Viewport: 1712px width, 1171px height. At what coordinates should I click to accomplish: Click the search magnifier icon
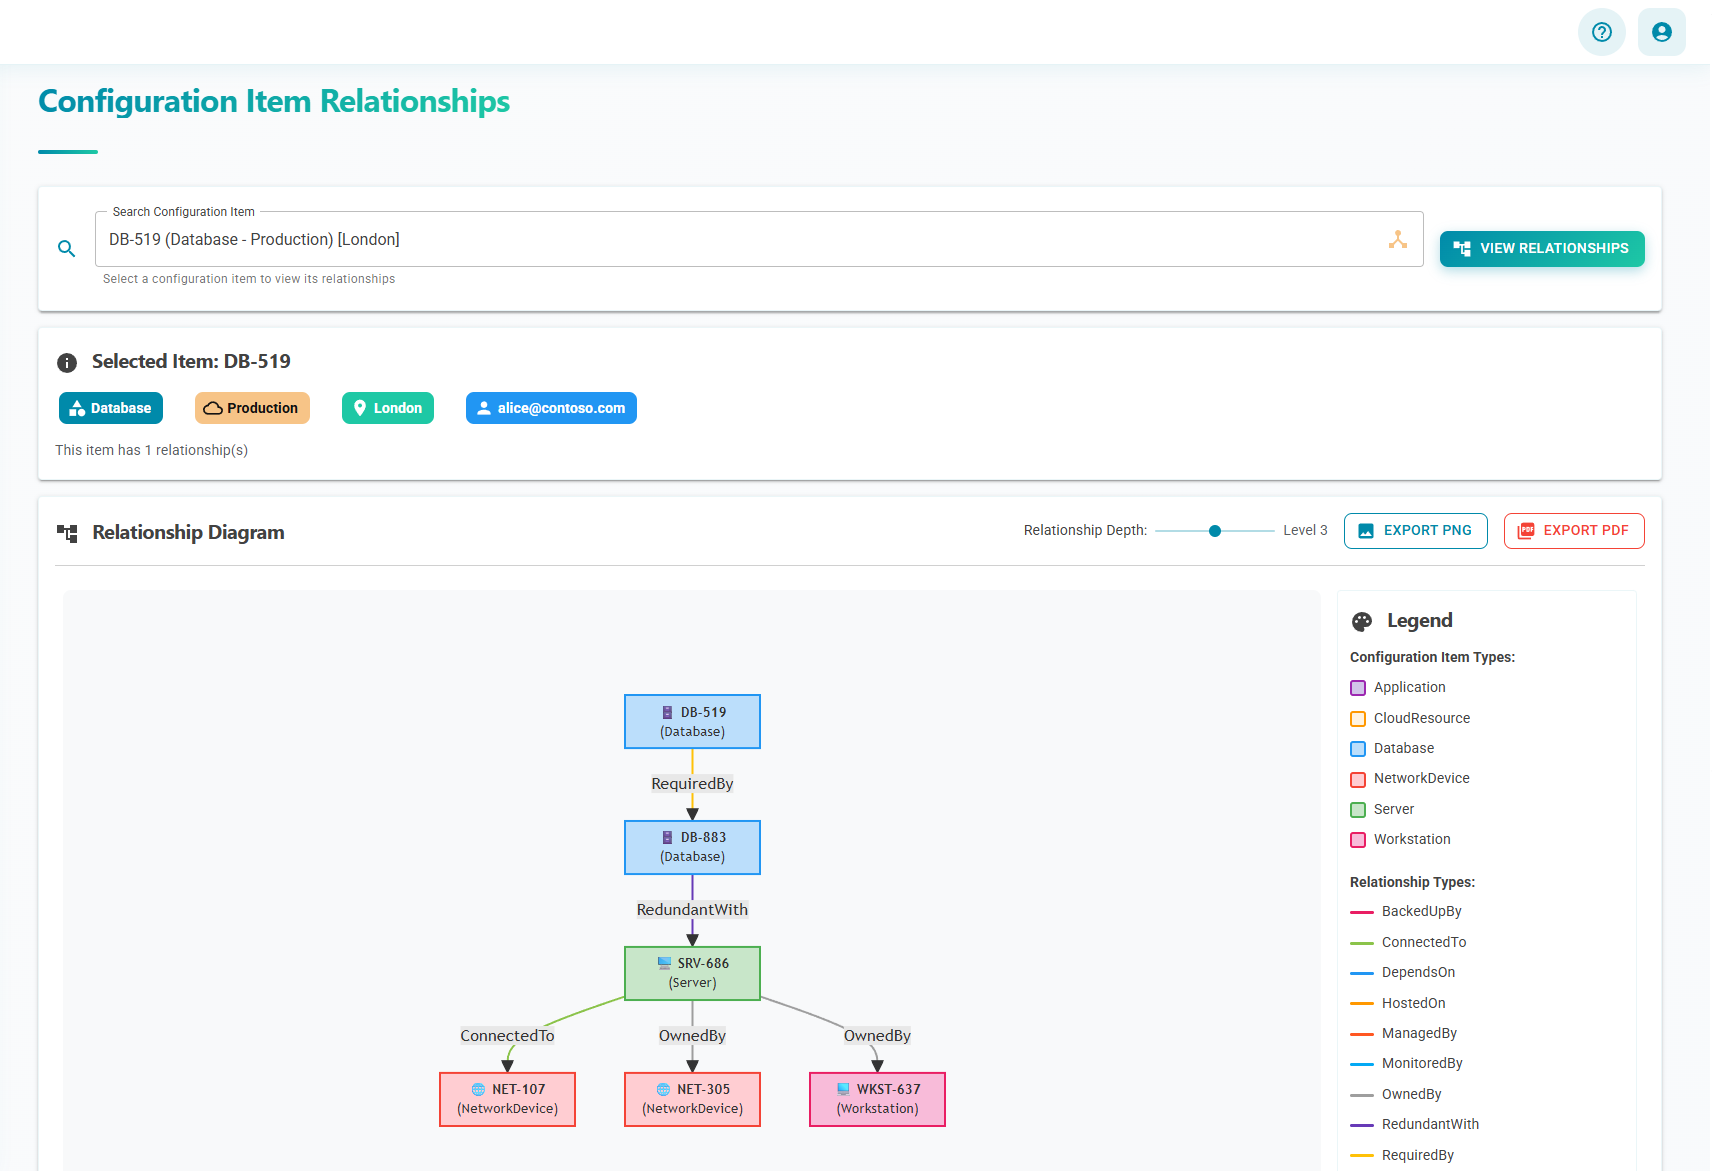point(66,248)
